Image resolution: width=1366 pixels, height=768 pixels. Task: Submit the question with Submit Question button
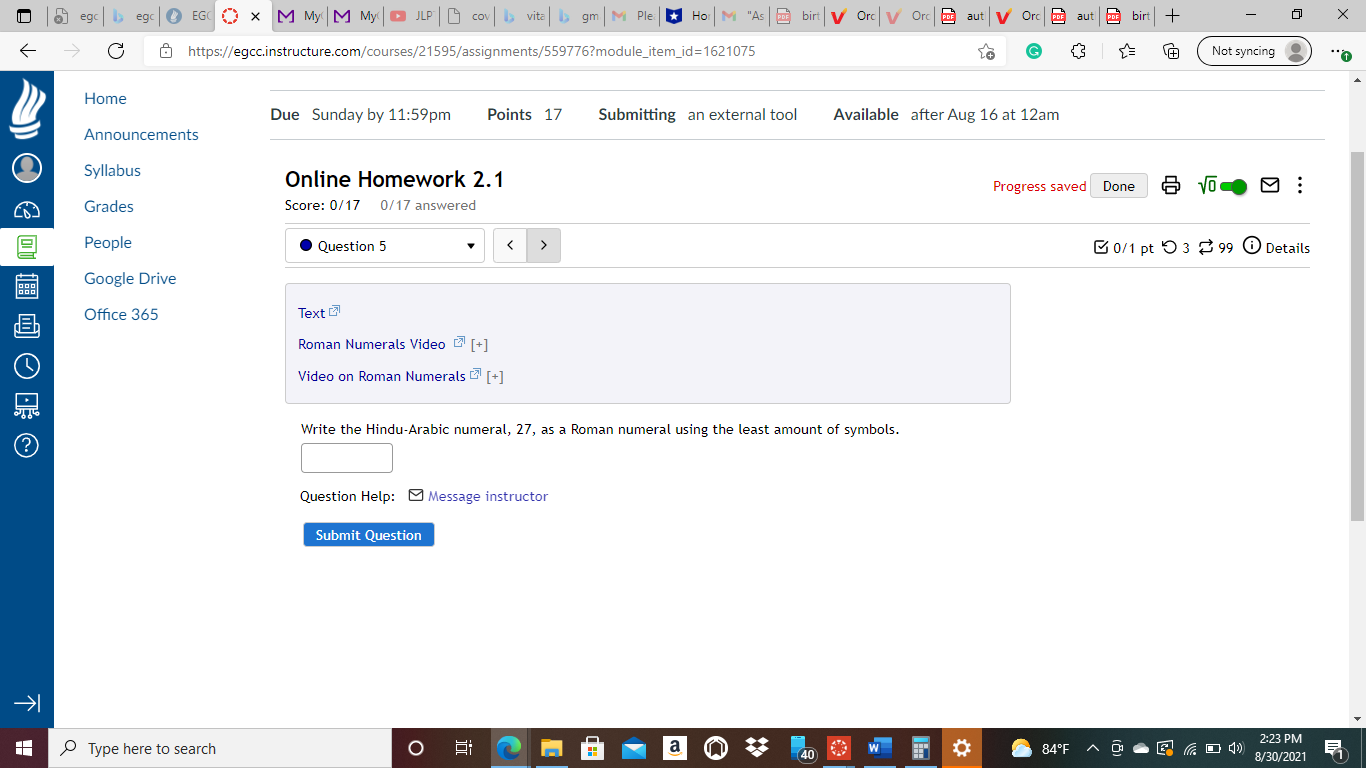(369, 535)
